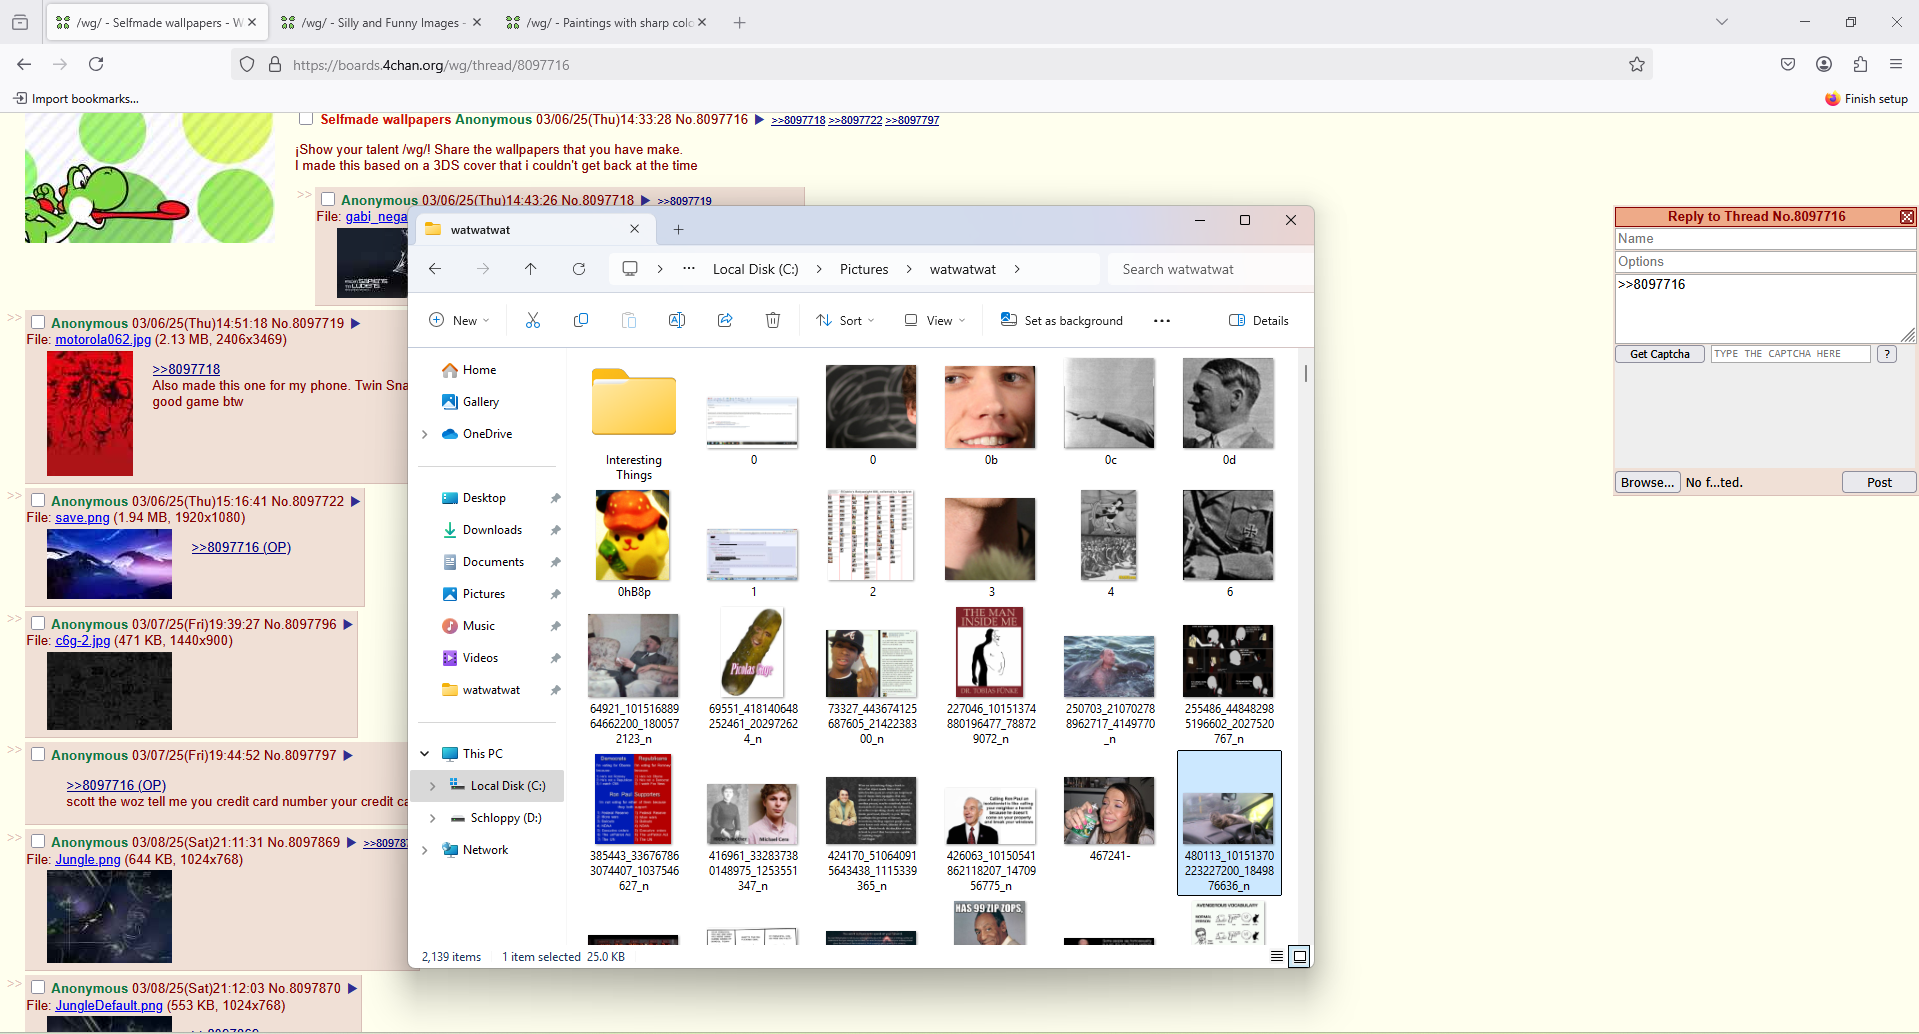Click the Explorer vertical scrollbar thumb

click(x=1306, y=373)
